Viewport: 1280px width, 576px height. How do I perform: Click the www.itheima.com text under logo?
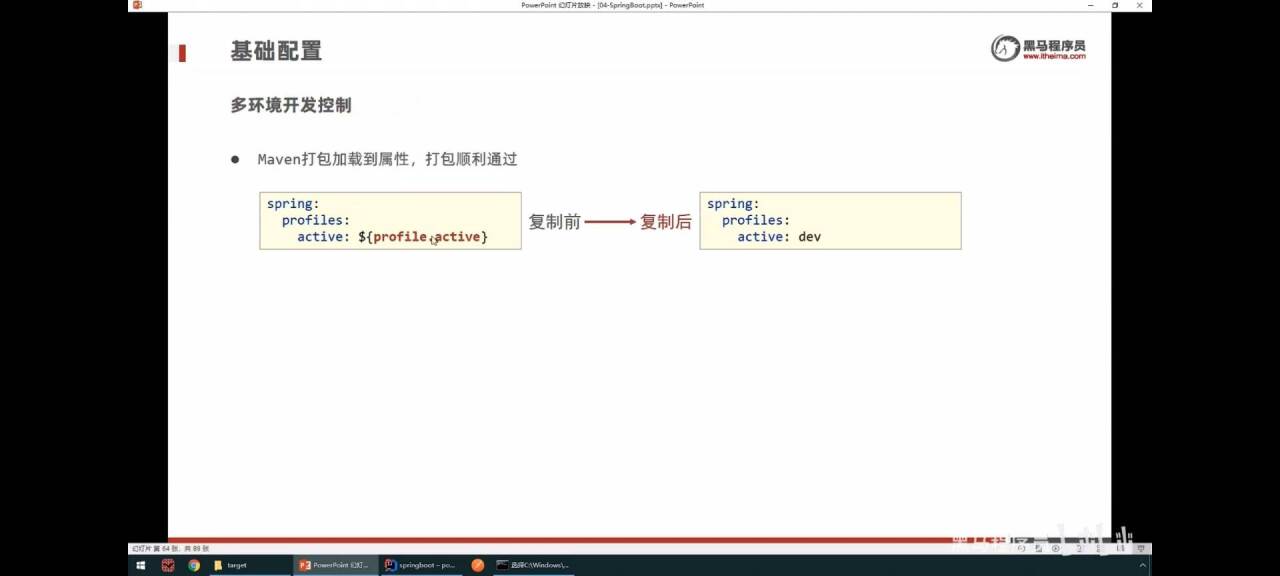pyautogui.click(x=1054, y=57)
